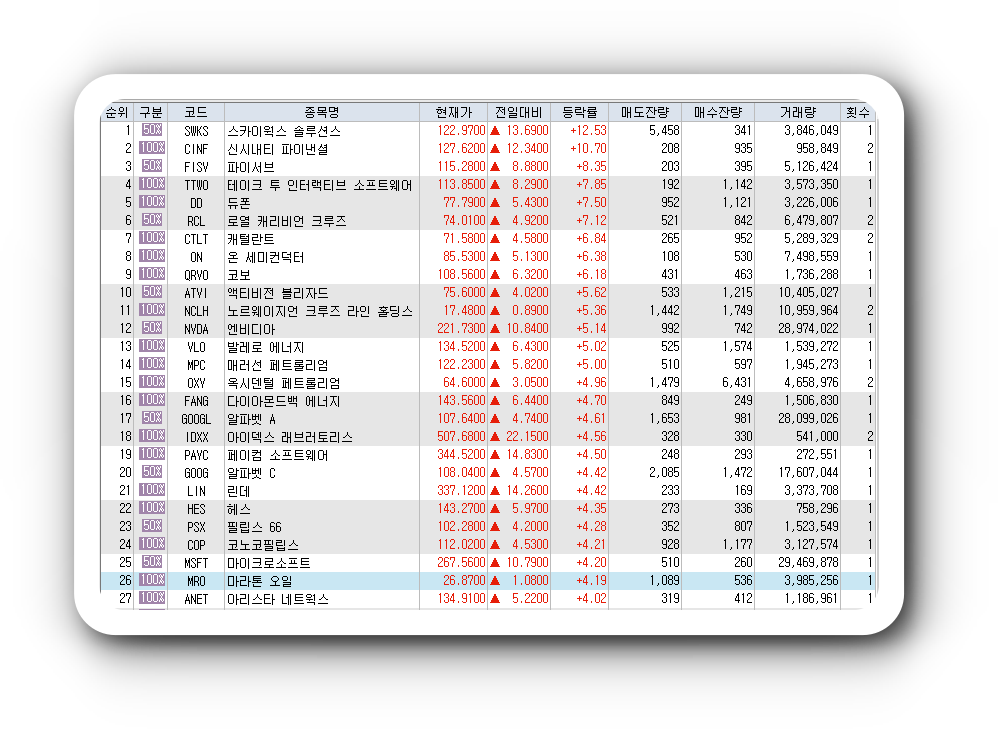Select stock name 신시내티 파이낸셜

pos(278,149)
